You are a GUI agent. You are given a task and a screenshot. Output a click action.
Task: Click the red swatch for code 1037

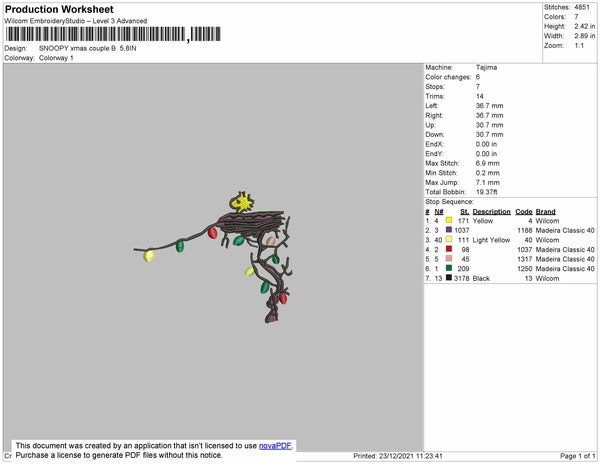(449, 249)
